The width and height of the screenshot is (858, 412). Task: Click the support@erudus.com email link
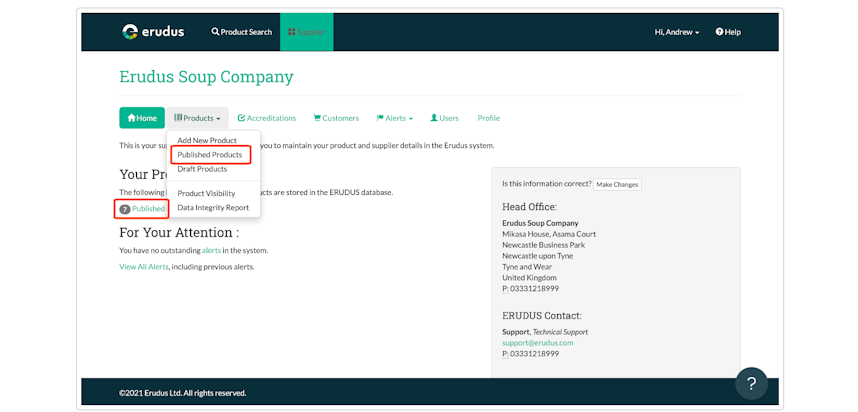tap(537, 343)
